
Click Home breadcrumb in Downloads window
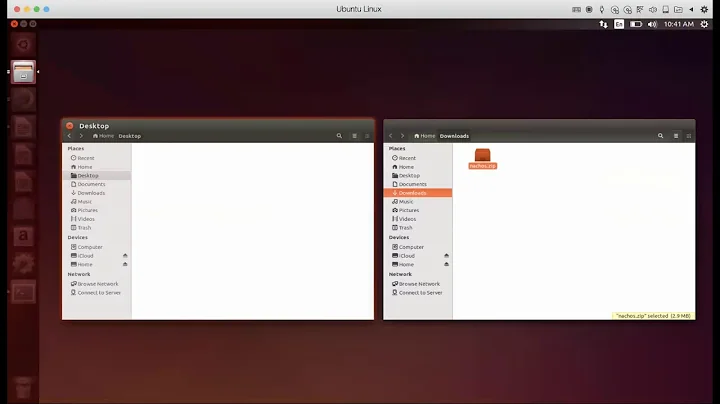click(x=425, y=136)
